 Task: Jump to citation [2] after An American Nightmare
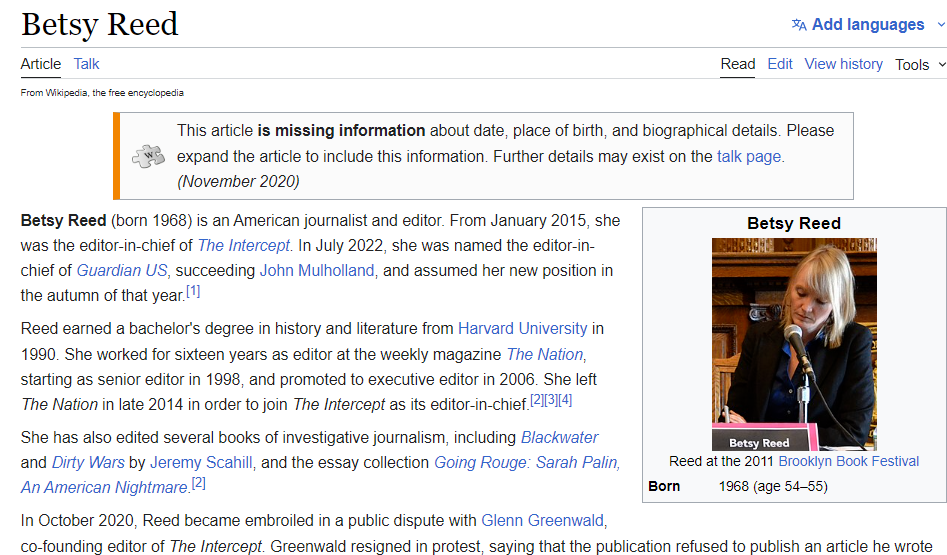click(x=199, y=483)
